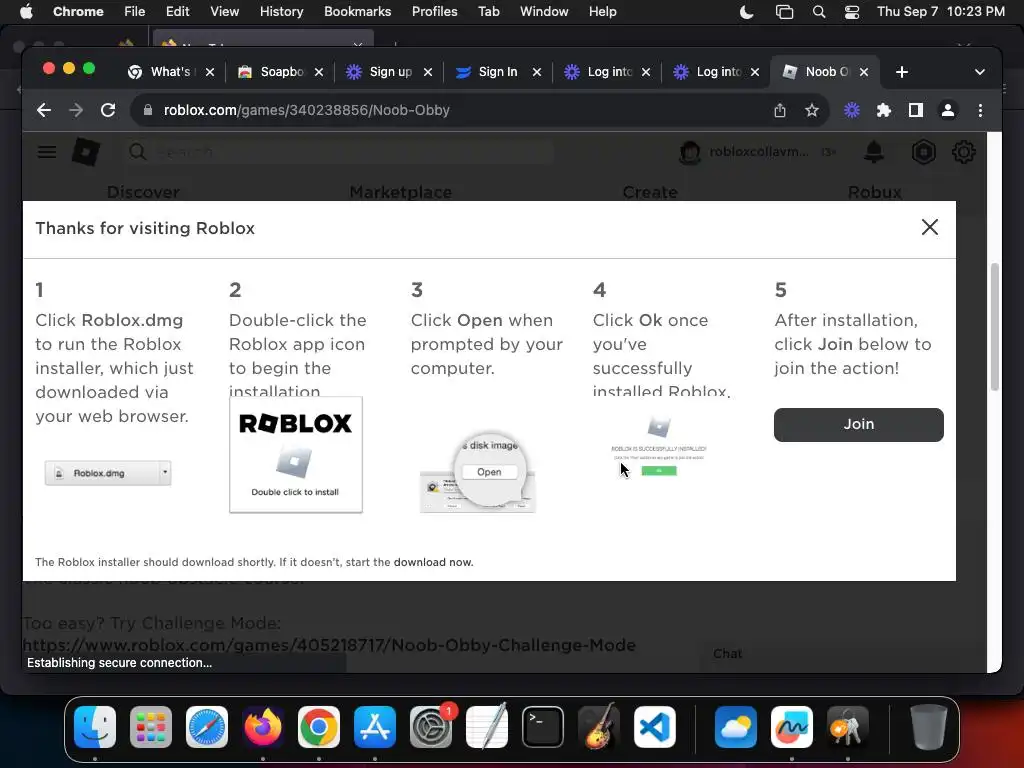1024x768 pixels.
Task: Click the Double click to install image
Action: (296, 455)
